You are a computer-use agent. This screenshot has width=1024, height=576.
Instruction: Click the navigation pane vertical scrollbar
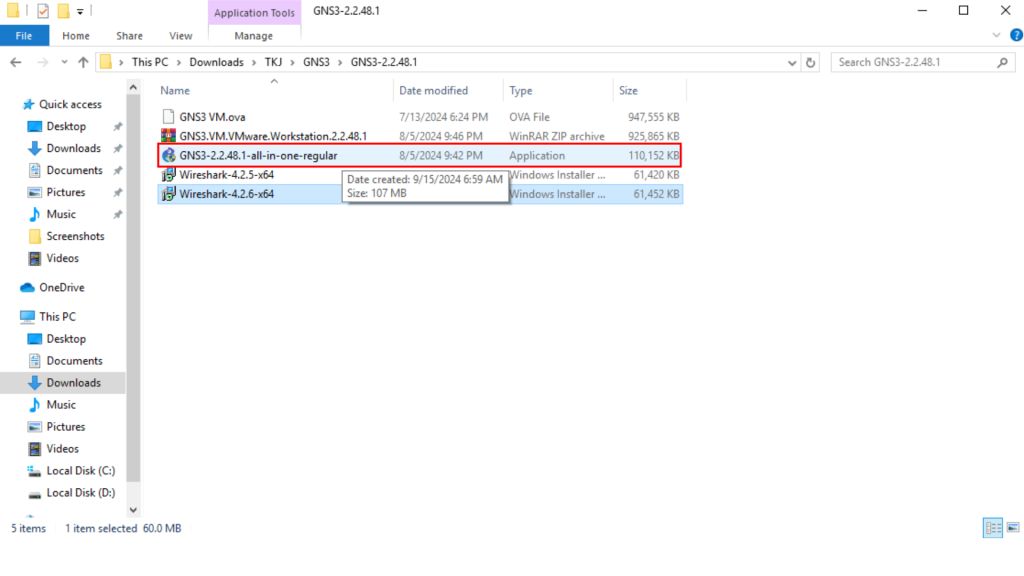click(x=135, y=300)
